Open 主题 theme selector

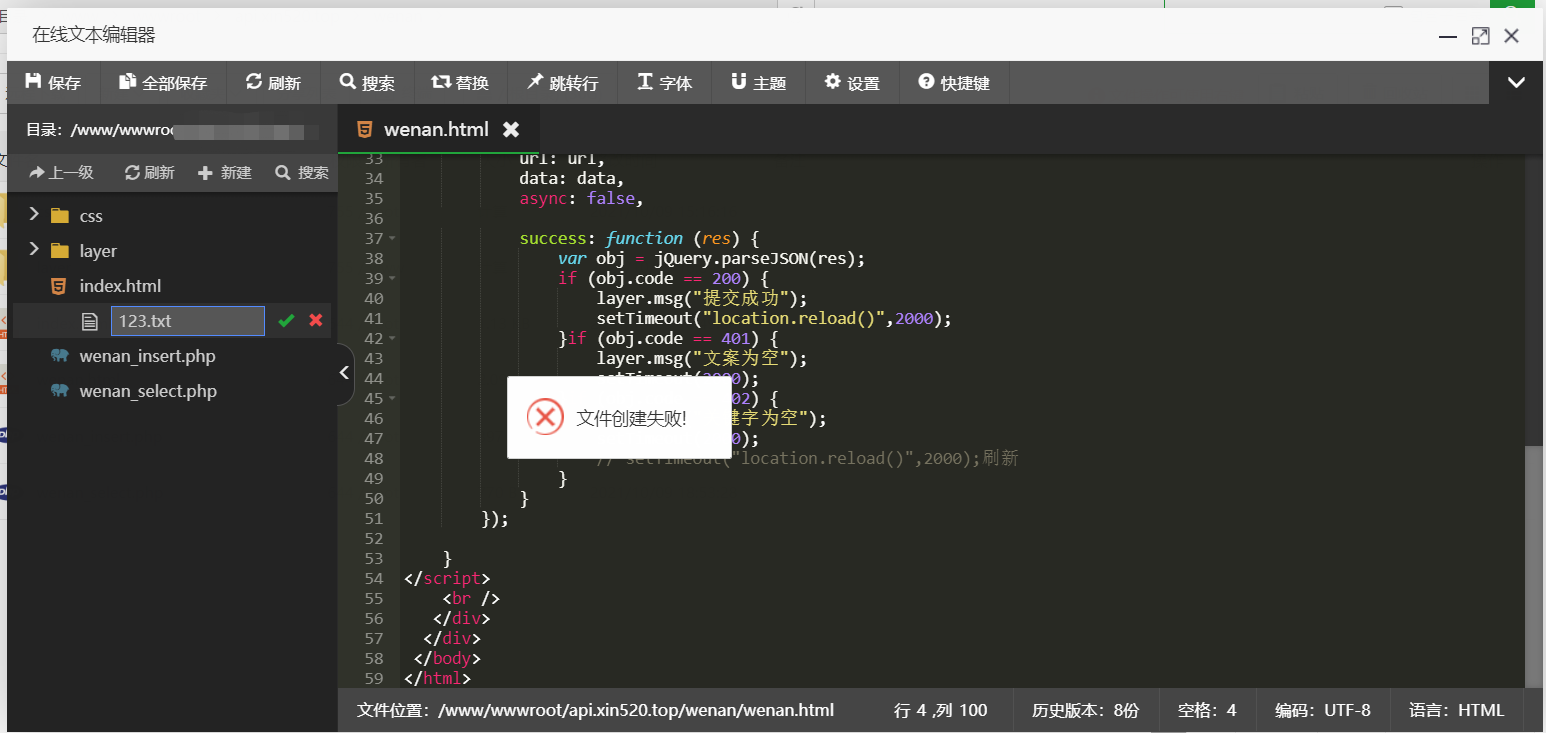point(758,83)
